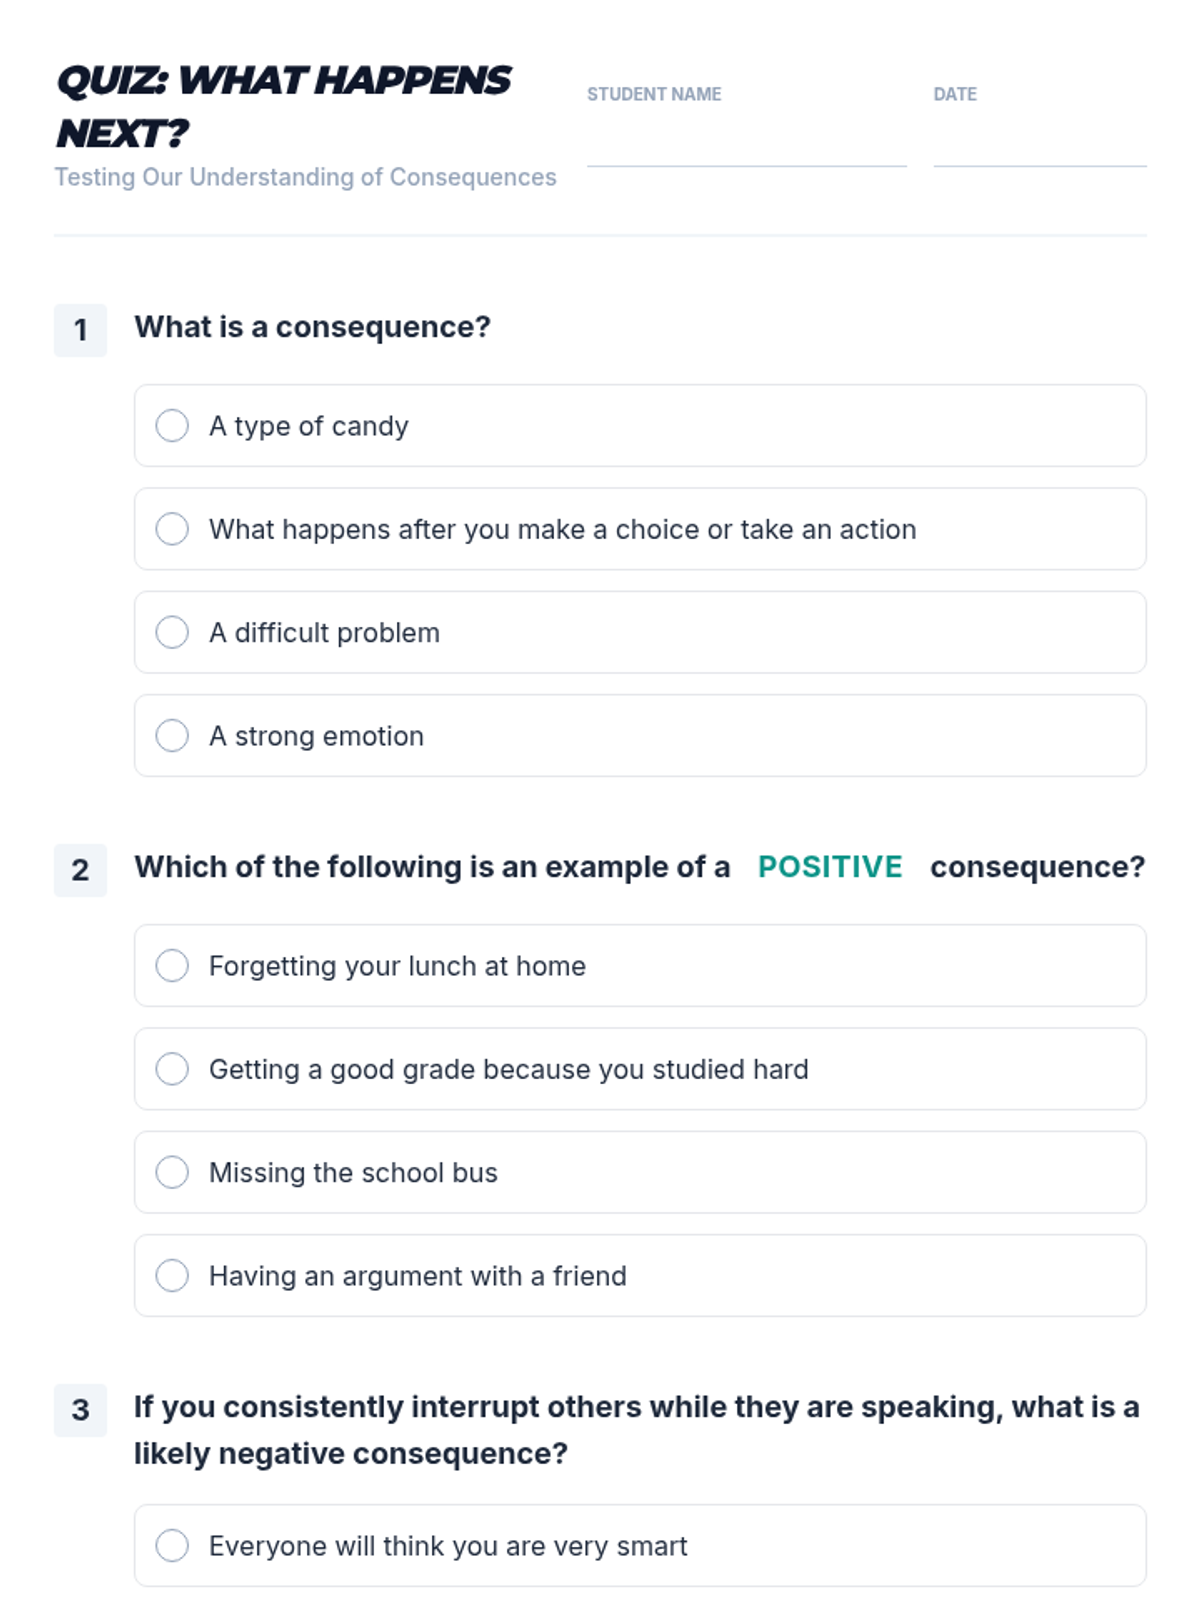Image resolution: width=1200 pixels, height=1600 pixels.
Task: Choose "Forgetting your lunch at home" option
Action: [172, 966]
